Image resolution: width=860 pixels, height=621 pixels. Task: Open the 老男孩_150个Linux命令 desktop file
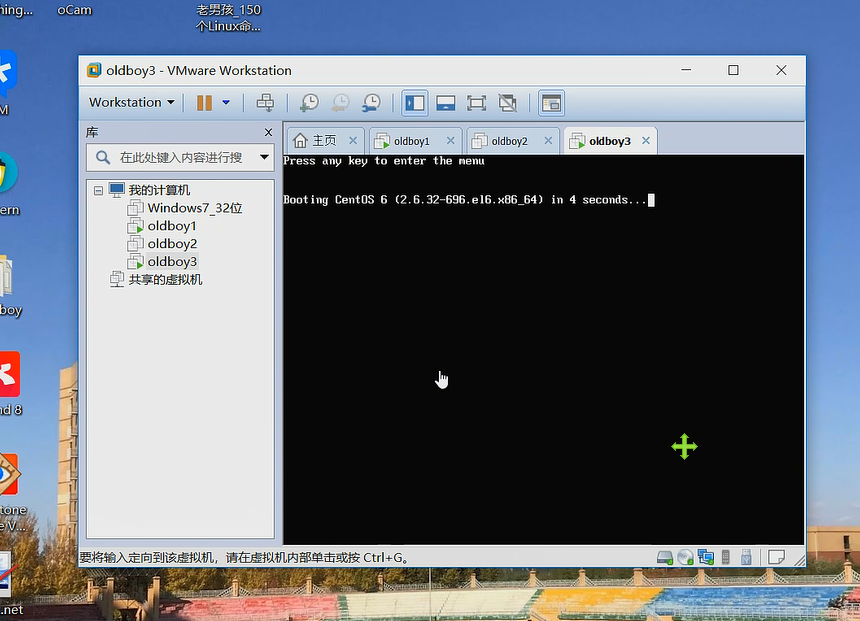coord(229,18)
